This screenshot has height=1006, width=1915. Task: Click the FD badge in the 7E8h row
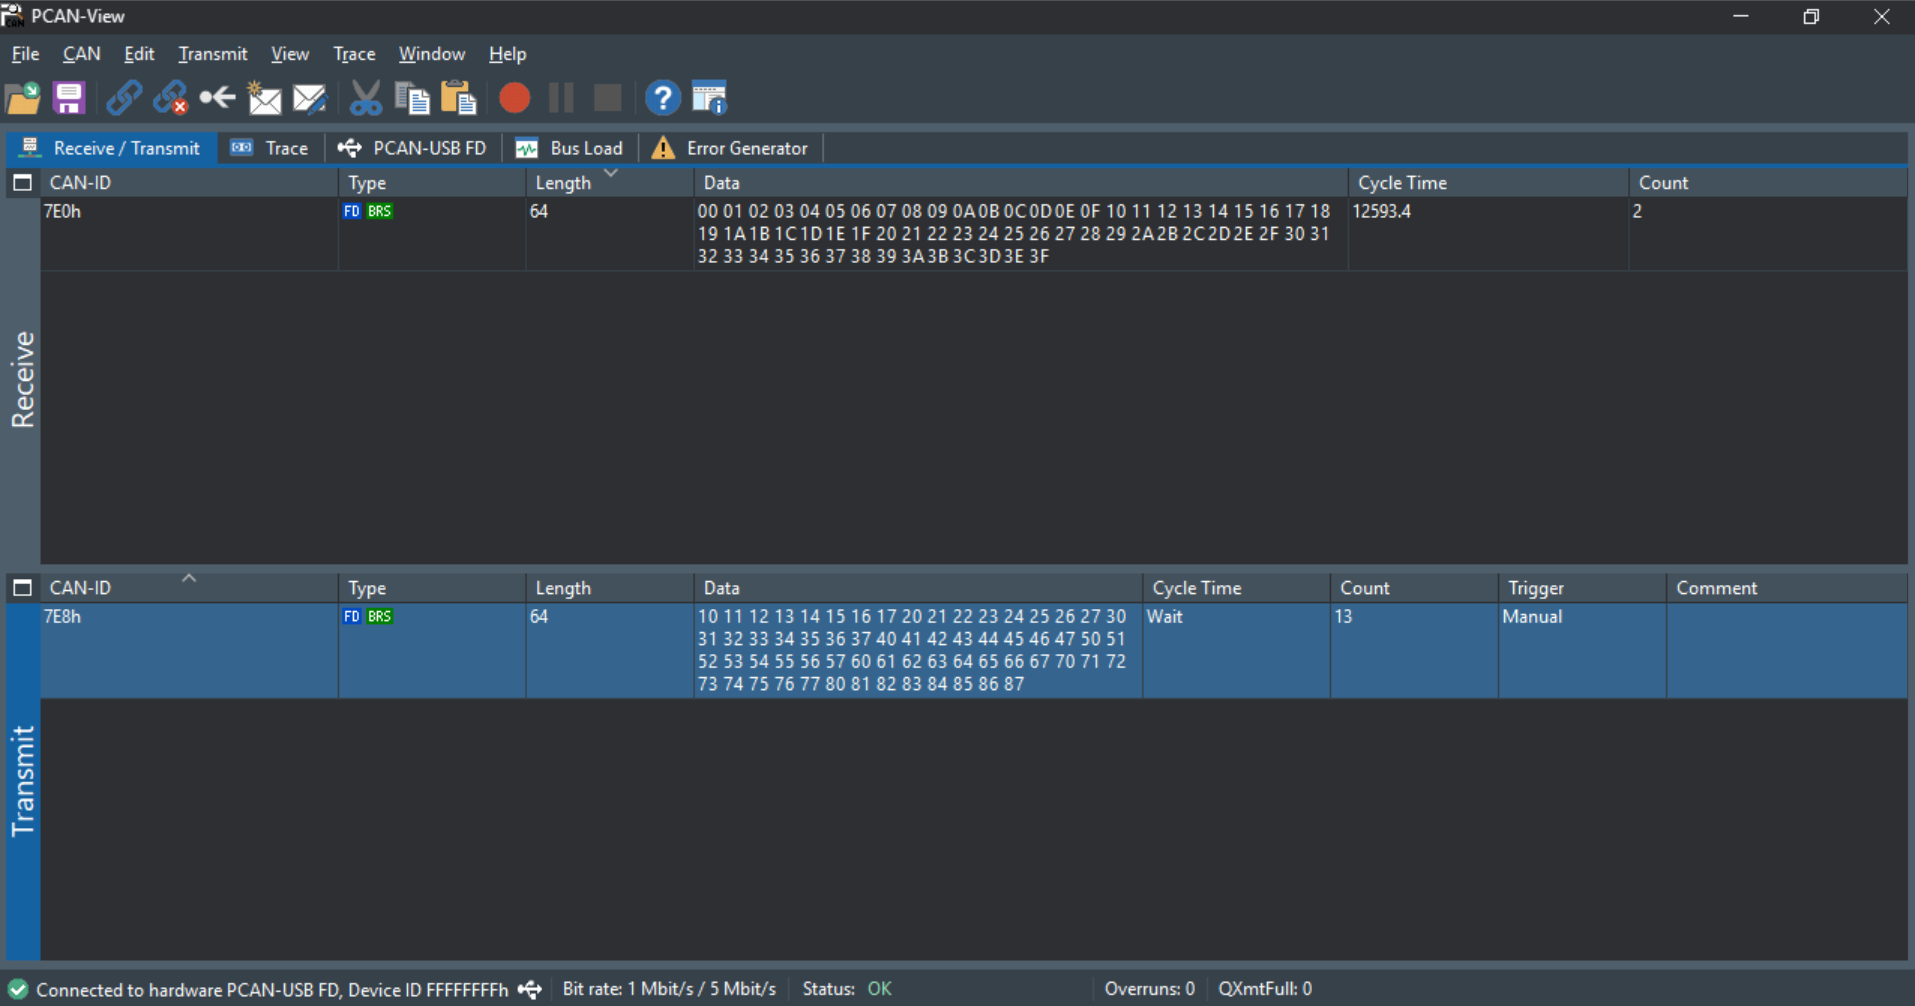pos(351,616)
